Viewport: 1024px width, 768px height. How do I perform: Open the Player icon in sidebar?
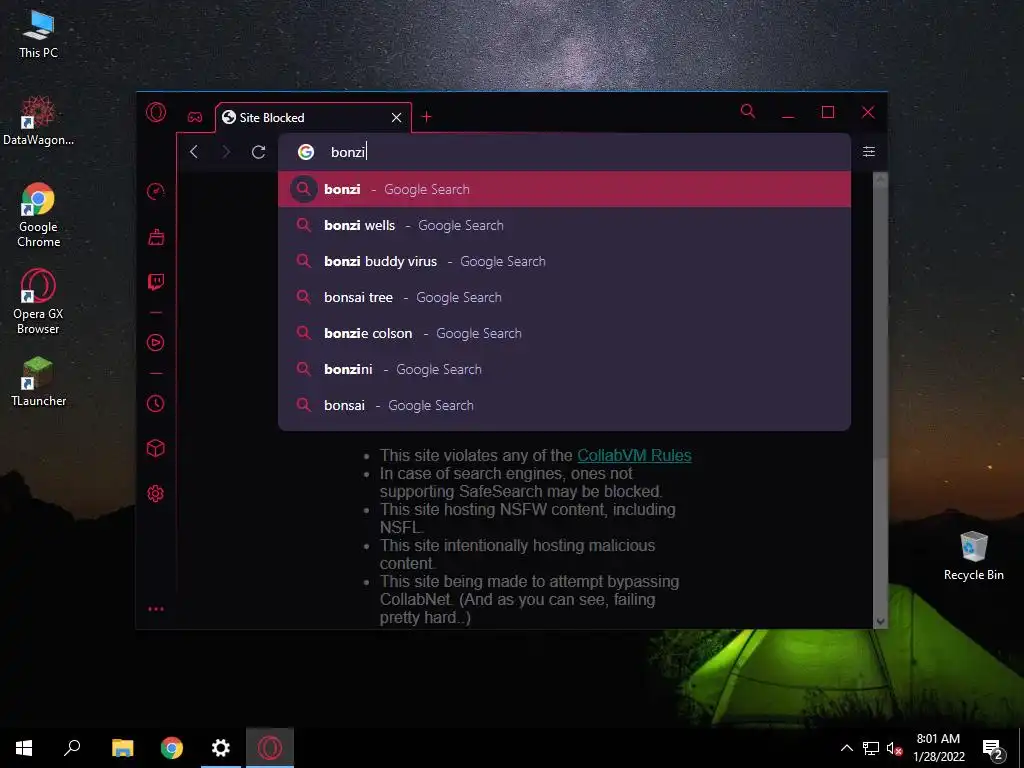[x=155, y=342]
